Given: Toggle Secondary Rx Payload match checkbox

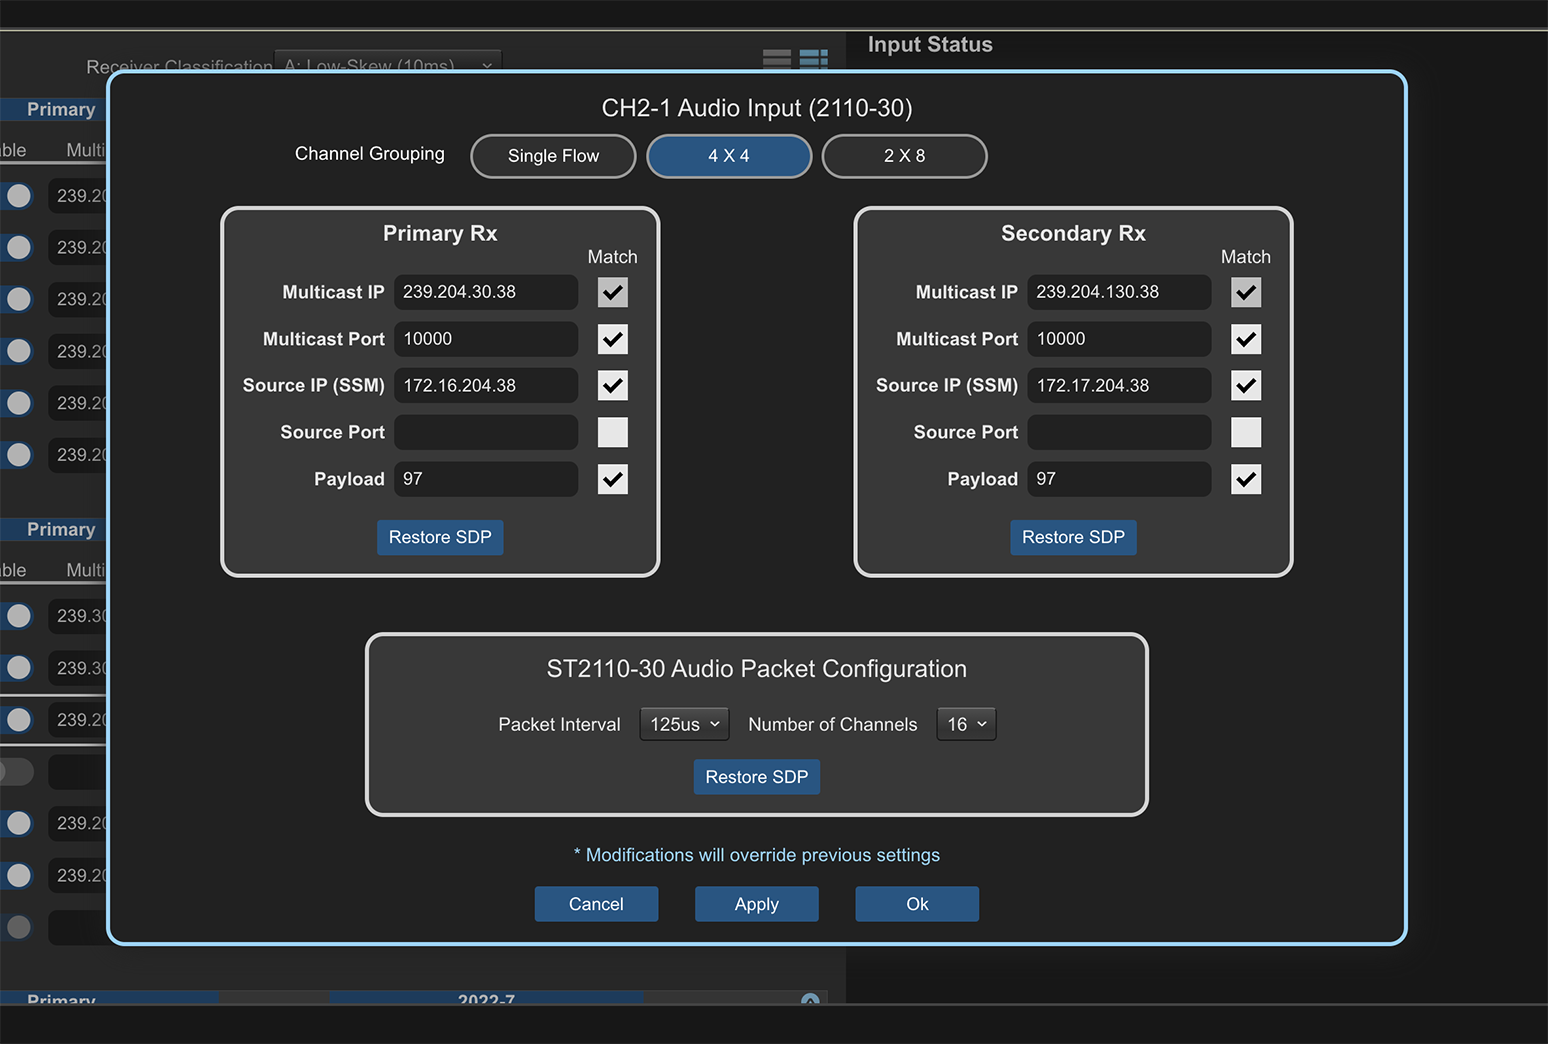Looking at the screenshot, I should pos(1245,479).
